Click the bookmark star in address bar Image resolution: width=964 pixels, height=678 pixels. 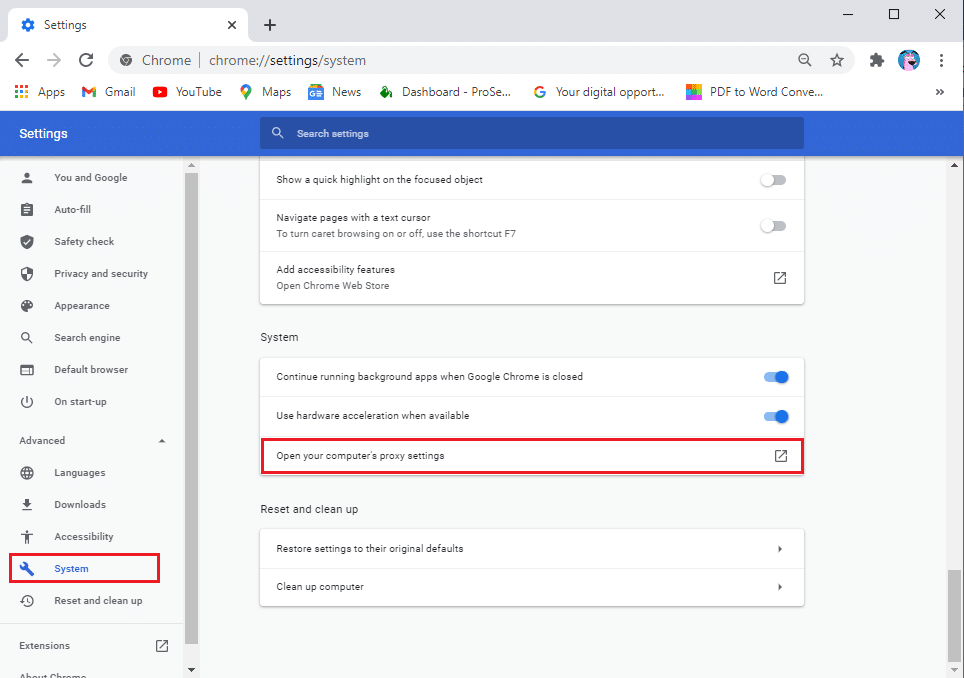pos(837,60)
